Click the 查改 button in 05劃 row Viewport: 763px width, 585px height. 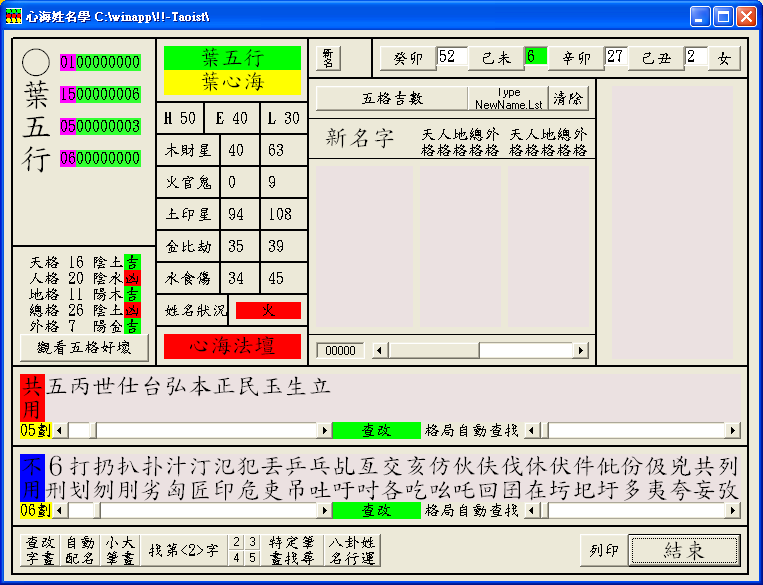coord(377,430)
